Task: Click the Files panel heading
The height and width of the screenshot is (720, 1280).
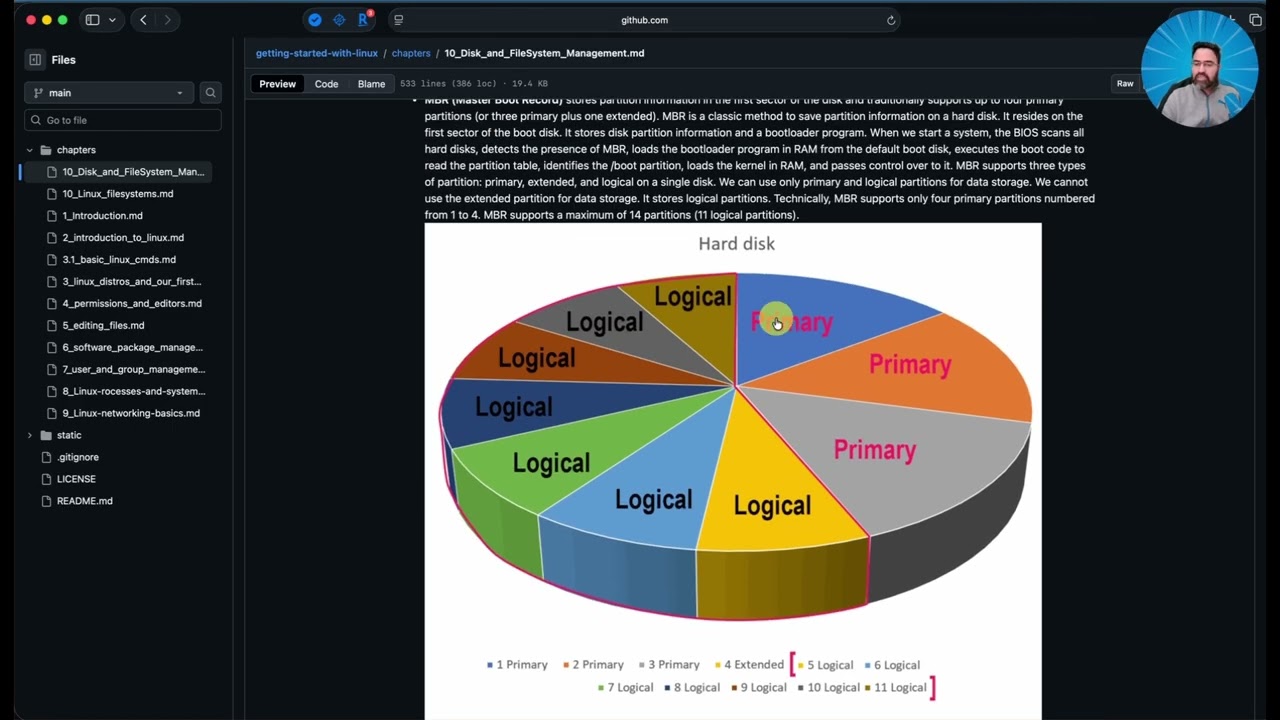Action: click(x=63, y=60)
